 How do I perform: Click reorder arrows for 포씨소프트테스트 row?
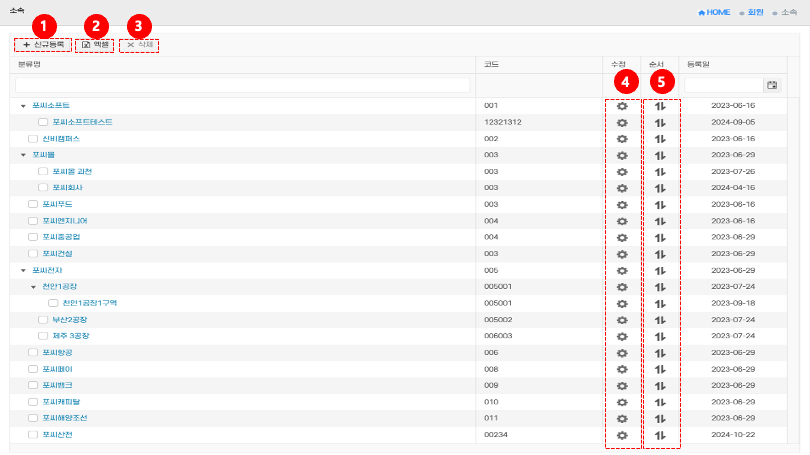[x=660, y=122]
